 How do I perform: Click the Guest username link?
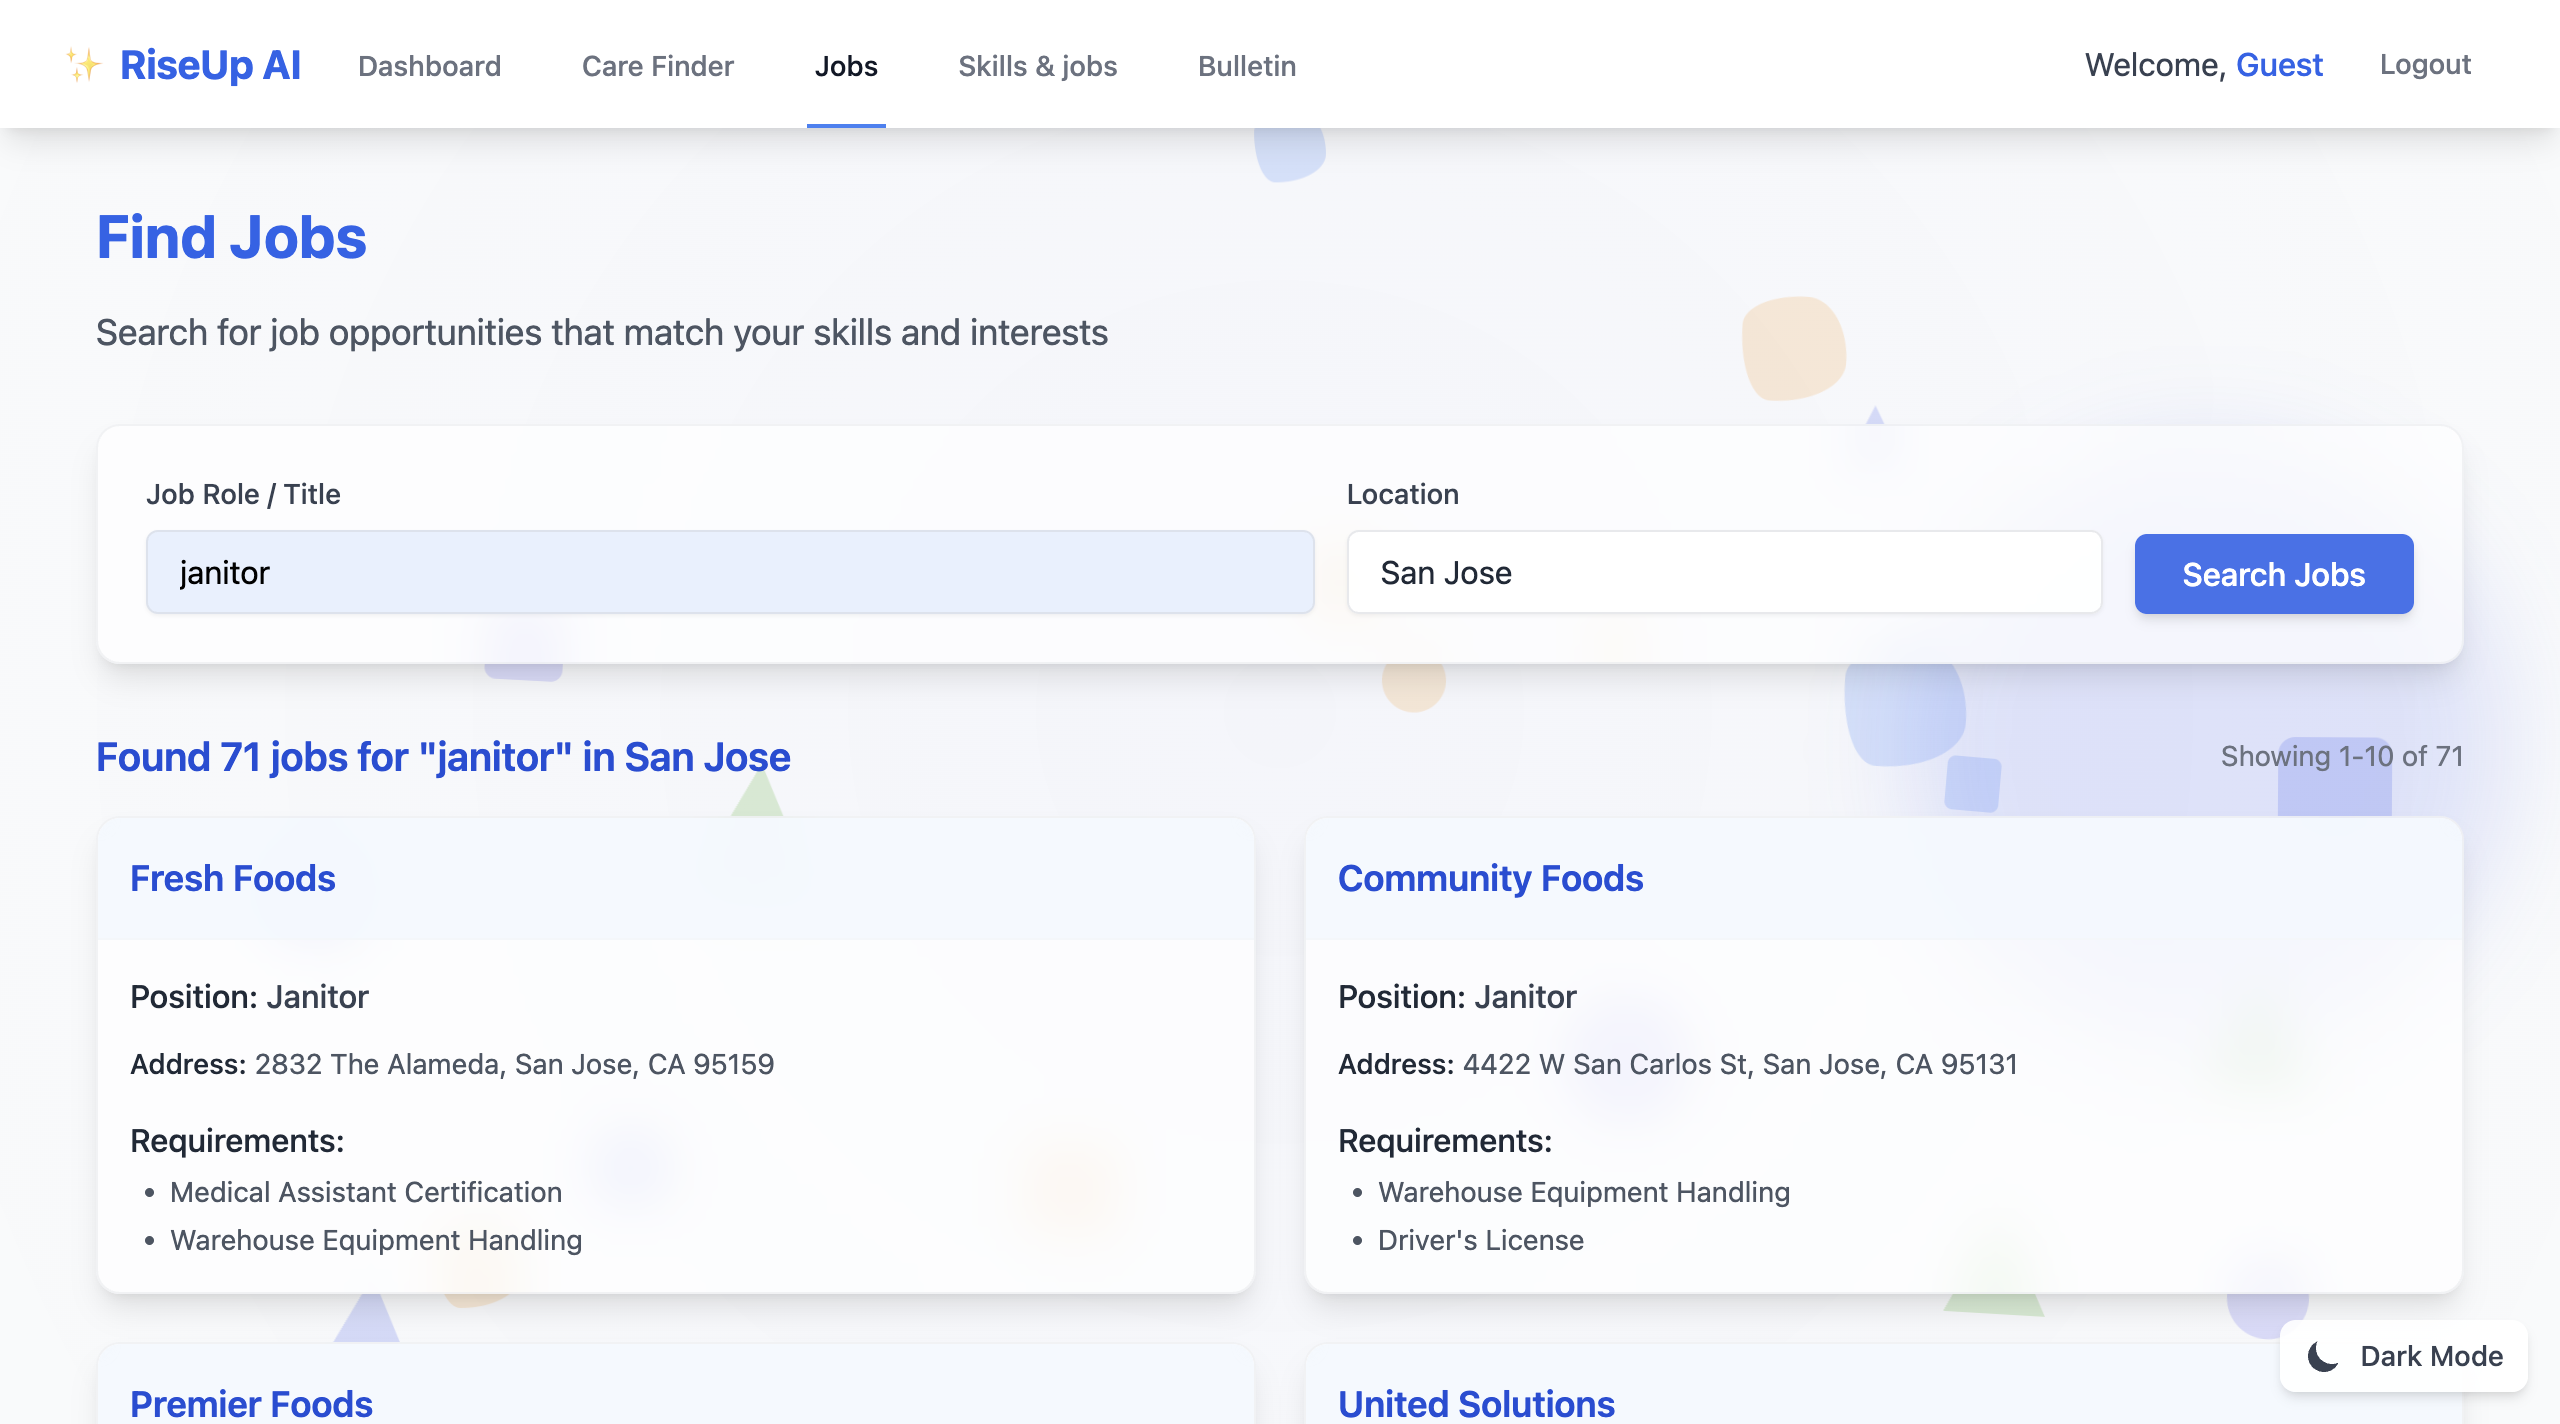2279,65
